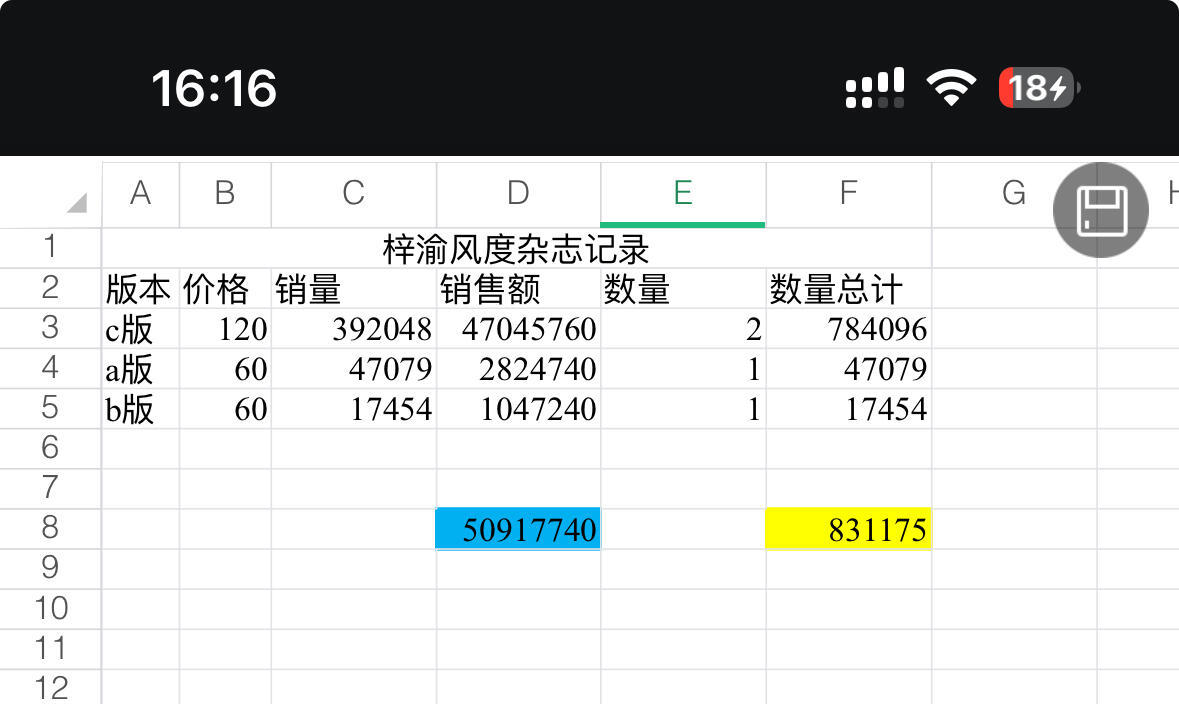1179x704 pixels.
Task: Tap the select-all corner triangle
Action: (x=77, y=202)
